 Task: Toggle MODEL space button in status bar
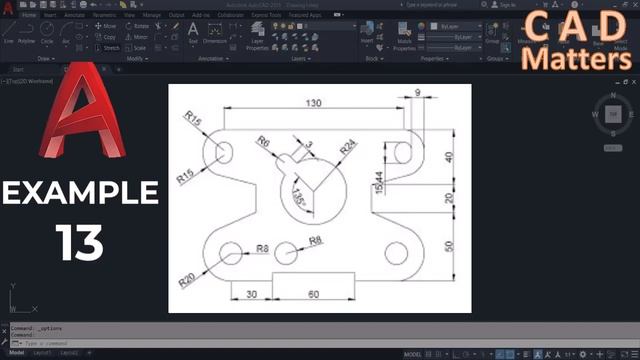(x=412, y=354)
